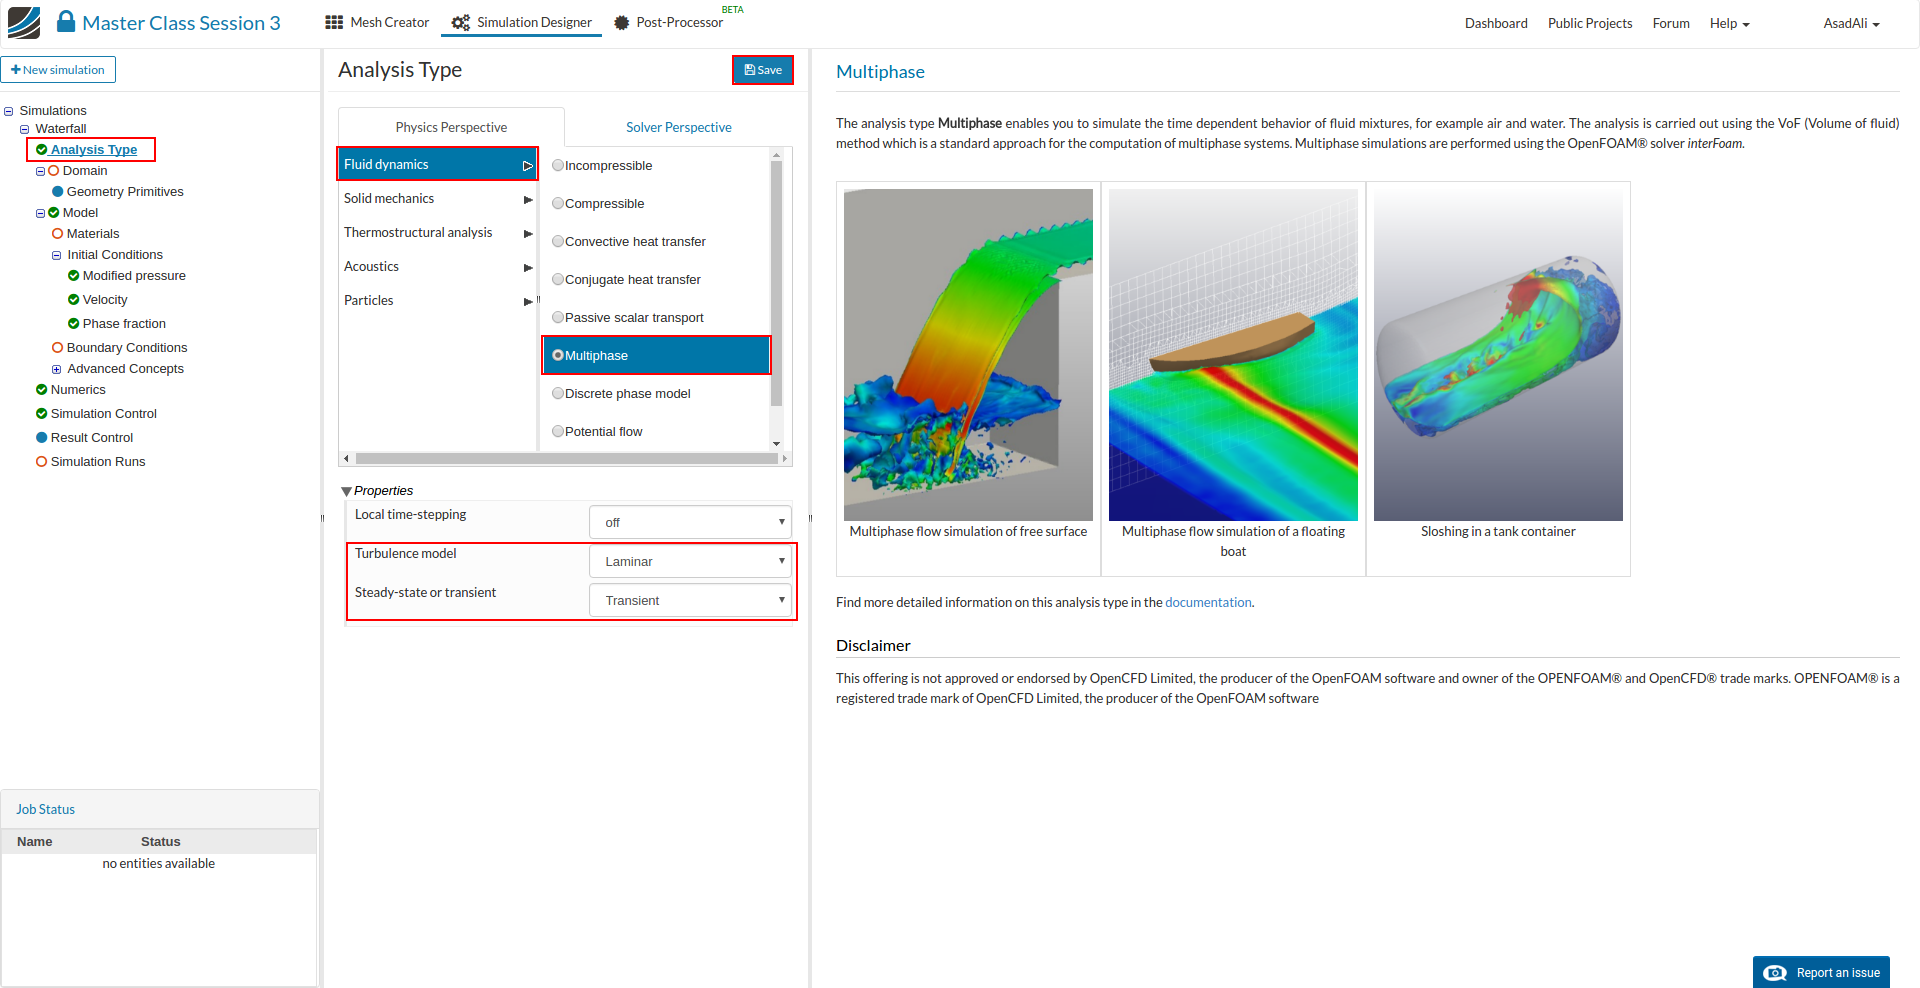Click green check icon beside Numerics
The height and width of the screenshot is (988, 1920).
42,390
